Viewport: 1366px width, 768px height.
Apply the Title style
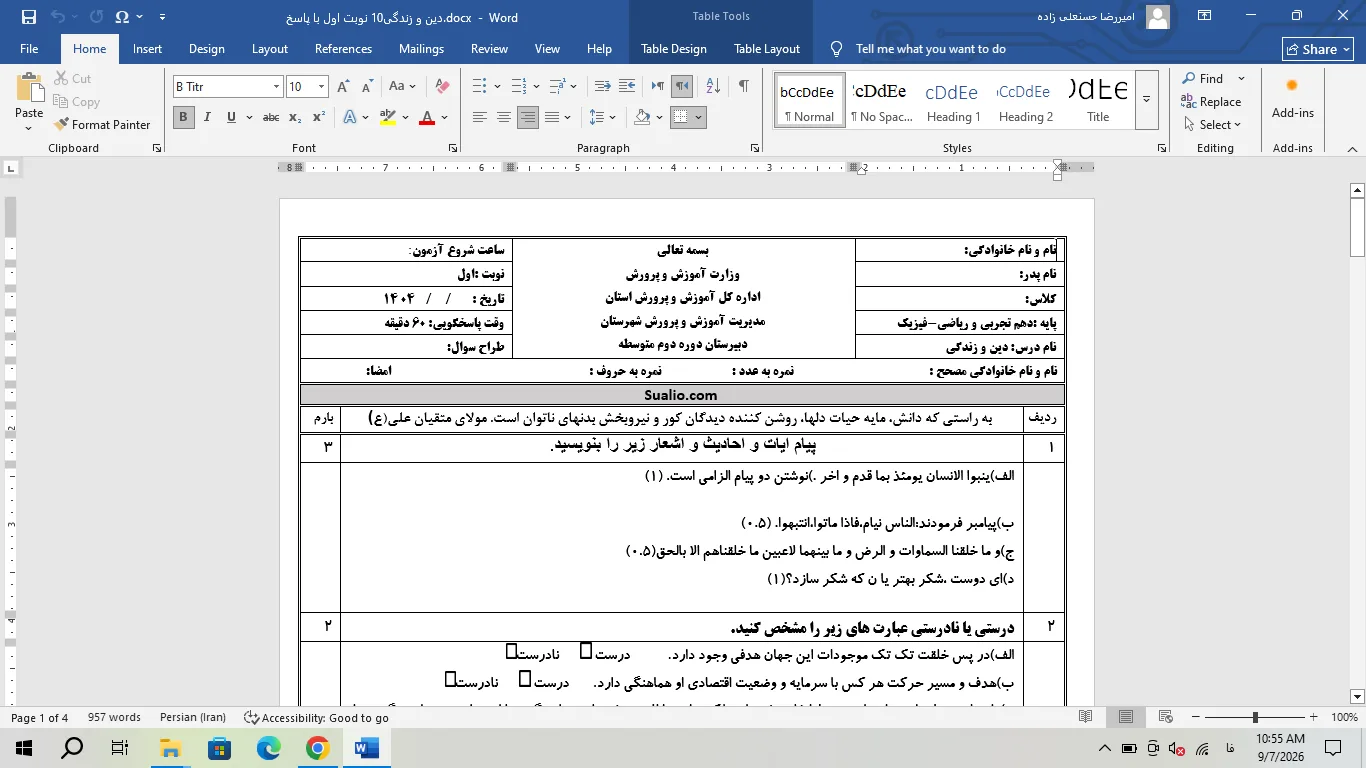pyautogui.click(x=1098, y=99)
